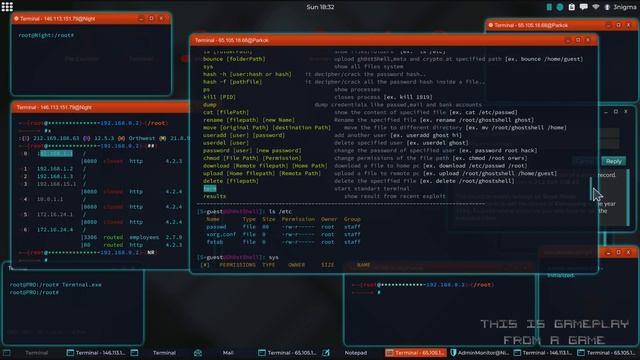
Task: Open the Enigma user menu
Action: pyautogui.click(x=624, y=7)
